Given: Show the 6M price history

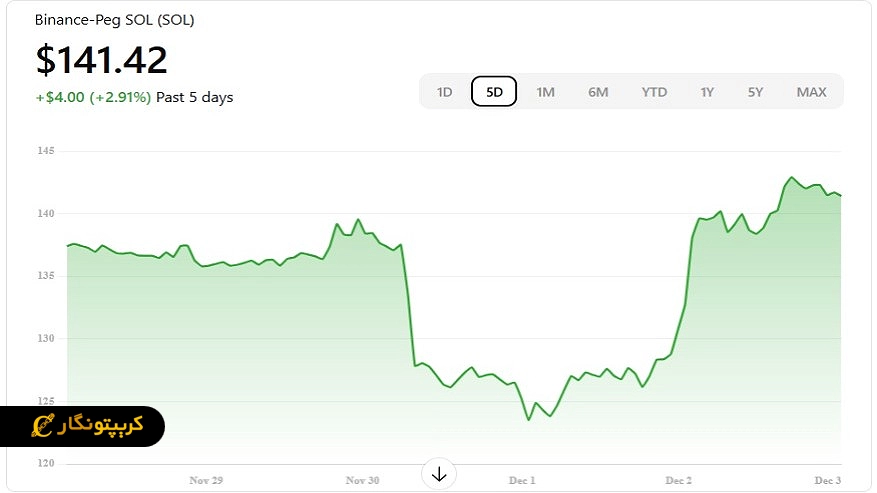Looking at the screenshot, I should [x=598, y=92].
